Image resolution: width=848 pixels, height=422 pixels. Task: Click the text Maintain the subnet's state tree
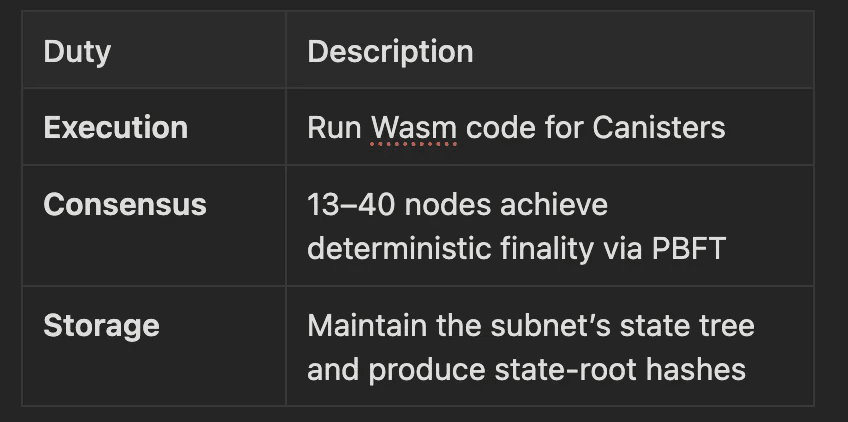coord(530,326)
